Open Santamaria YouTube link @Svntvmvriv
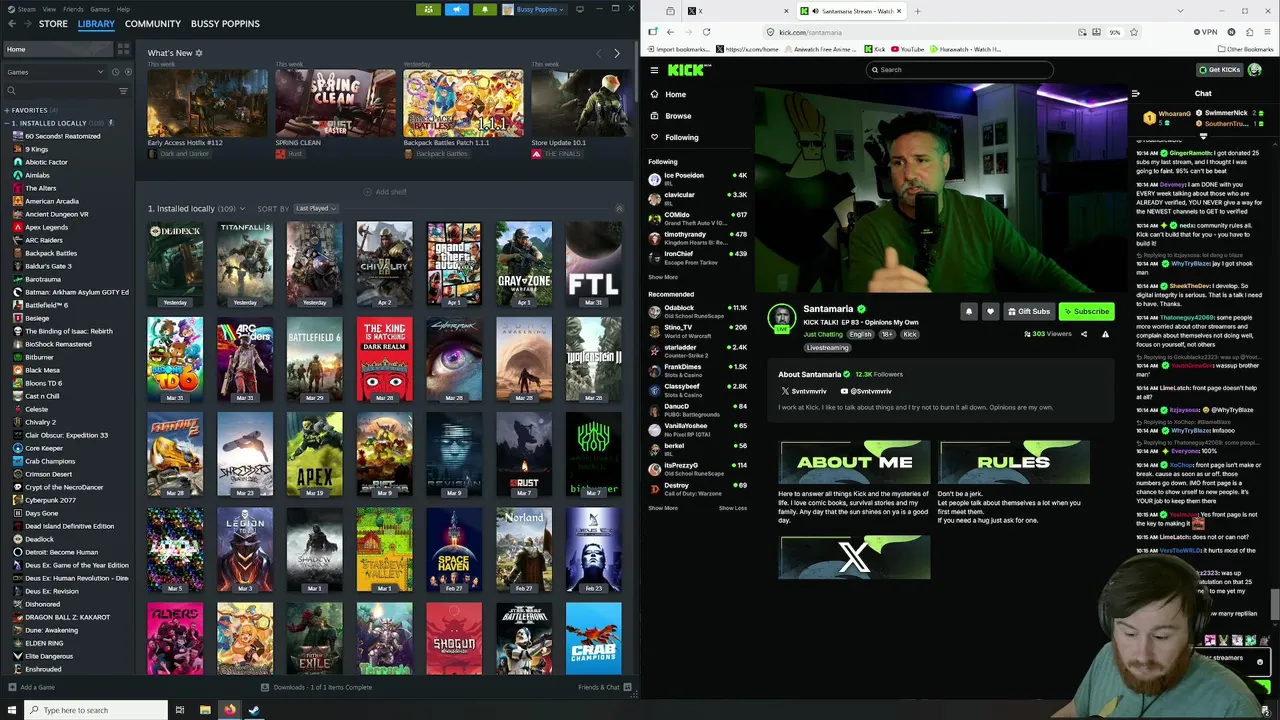 pos(866,391)
